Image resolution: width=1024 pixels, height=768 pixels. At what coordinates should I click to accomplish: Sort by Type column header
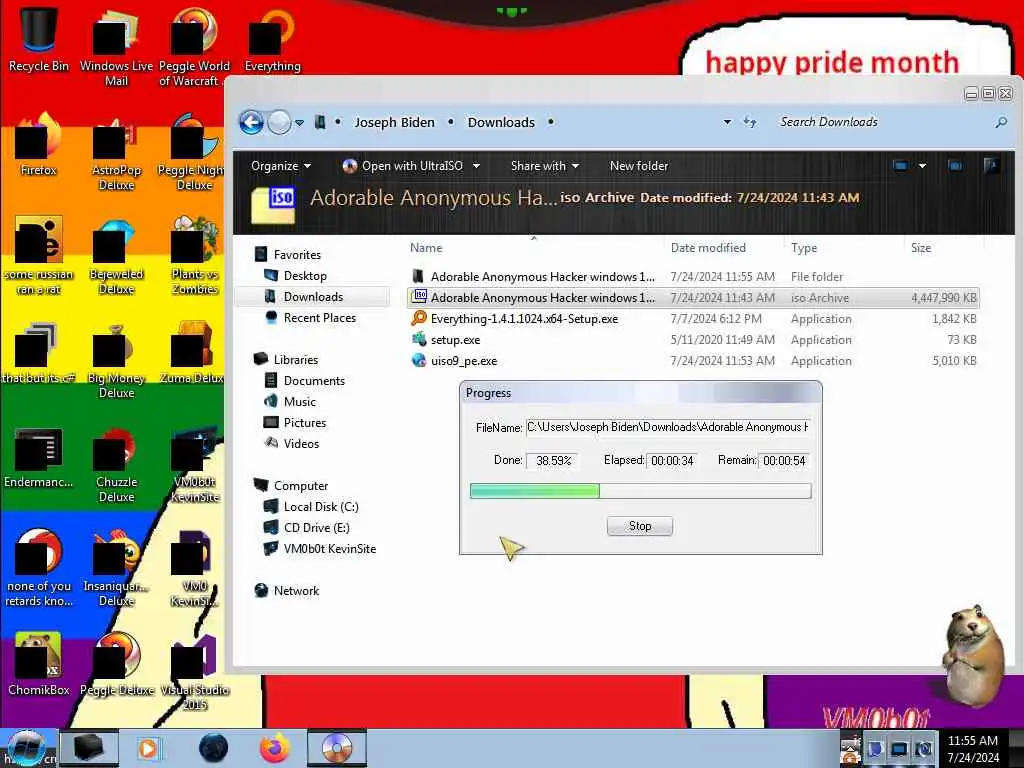point(804,248)
